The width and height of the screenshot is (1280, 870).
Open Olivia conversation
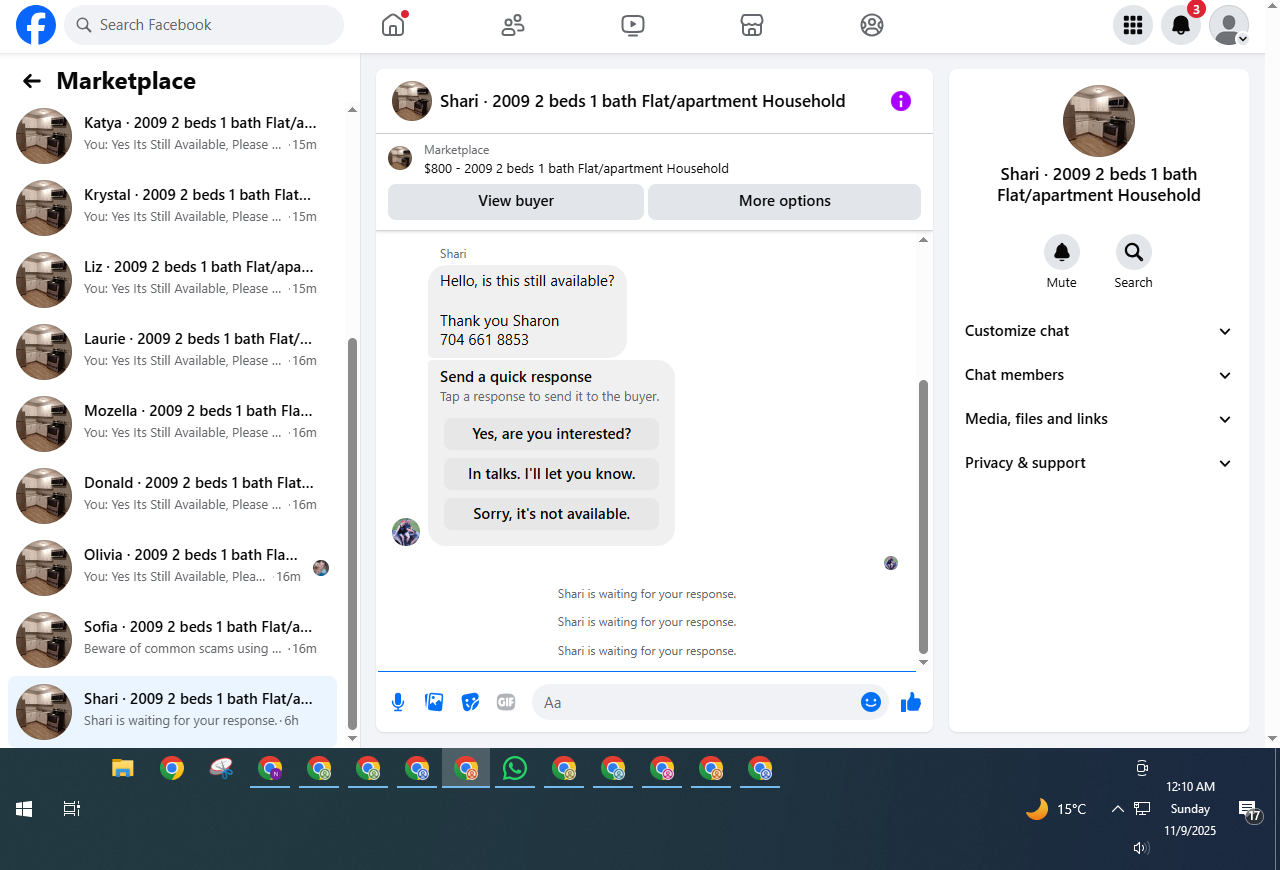point(172,567)
